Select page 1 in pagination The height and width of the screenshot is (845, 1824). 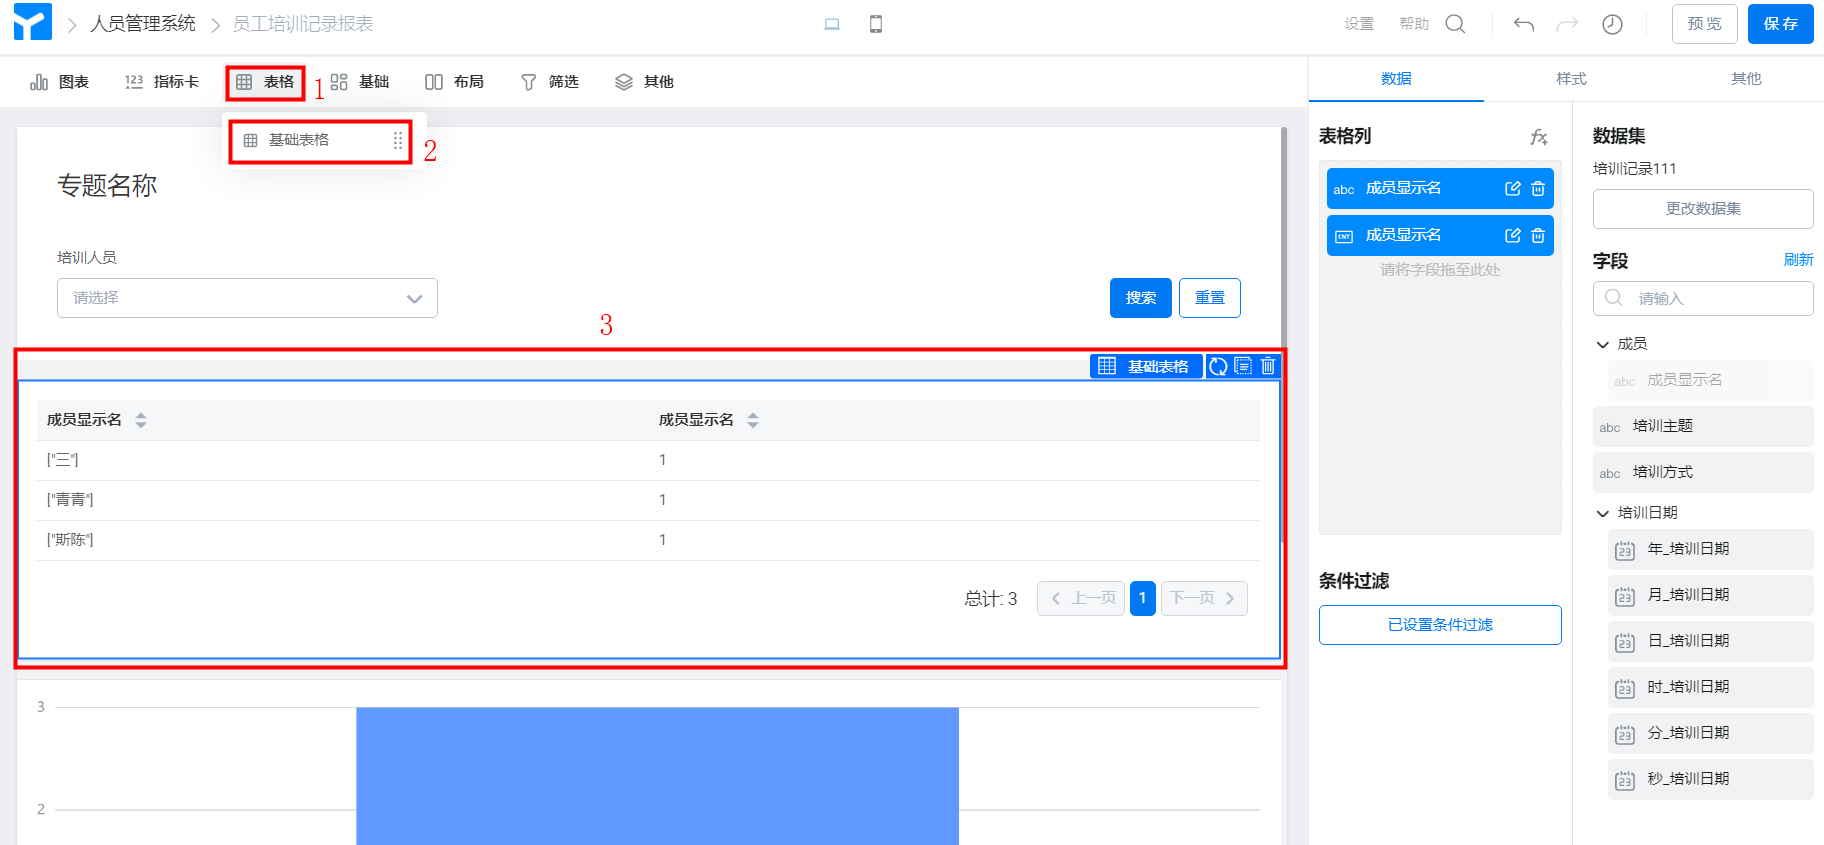pyautogui.click(x=1143, y=598)
